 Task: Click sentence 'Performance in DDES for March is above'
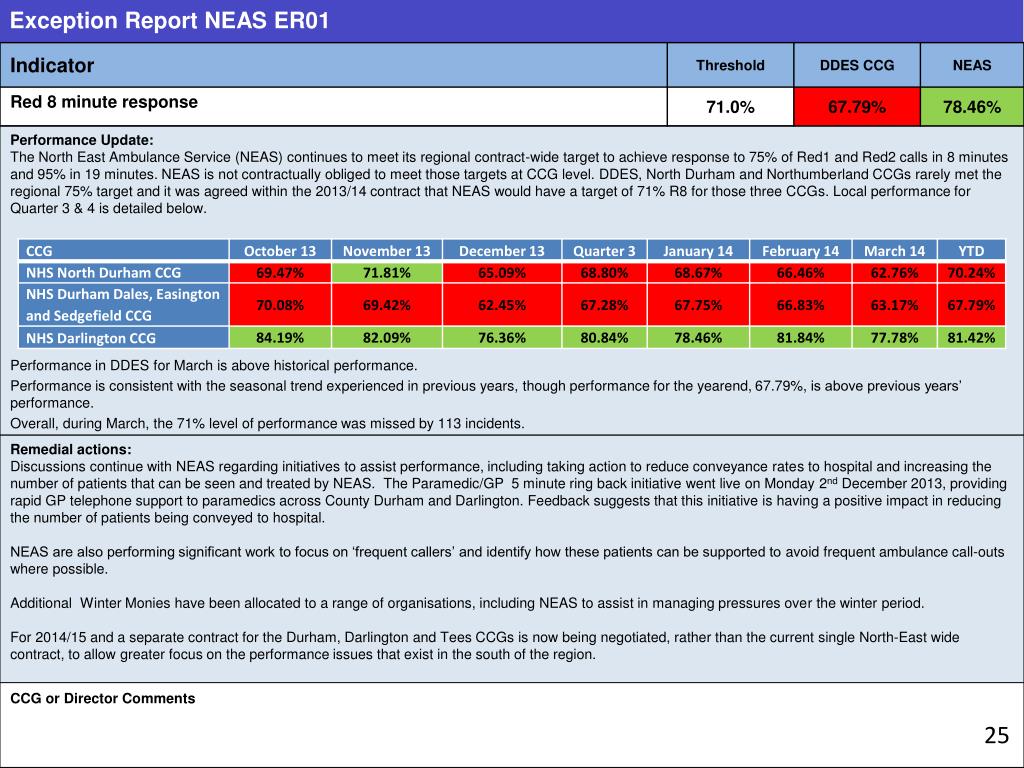point(214,365)
